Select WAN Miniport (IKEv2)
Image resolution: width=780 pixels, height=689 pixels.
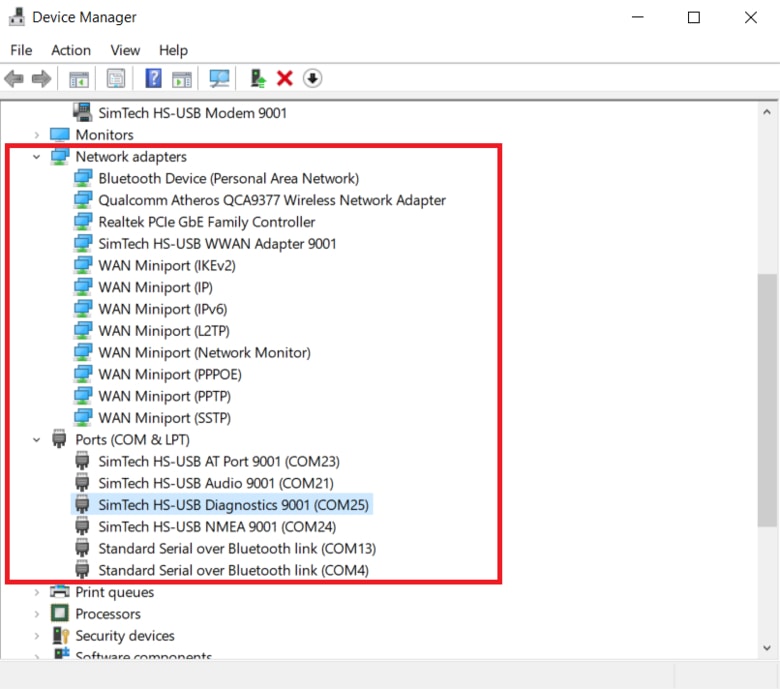[167, 265]
